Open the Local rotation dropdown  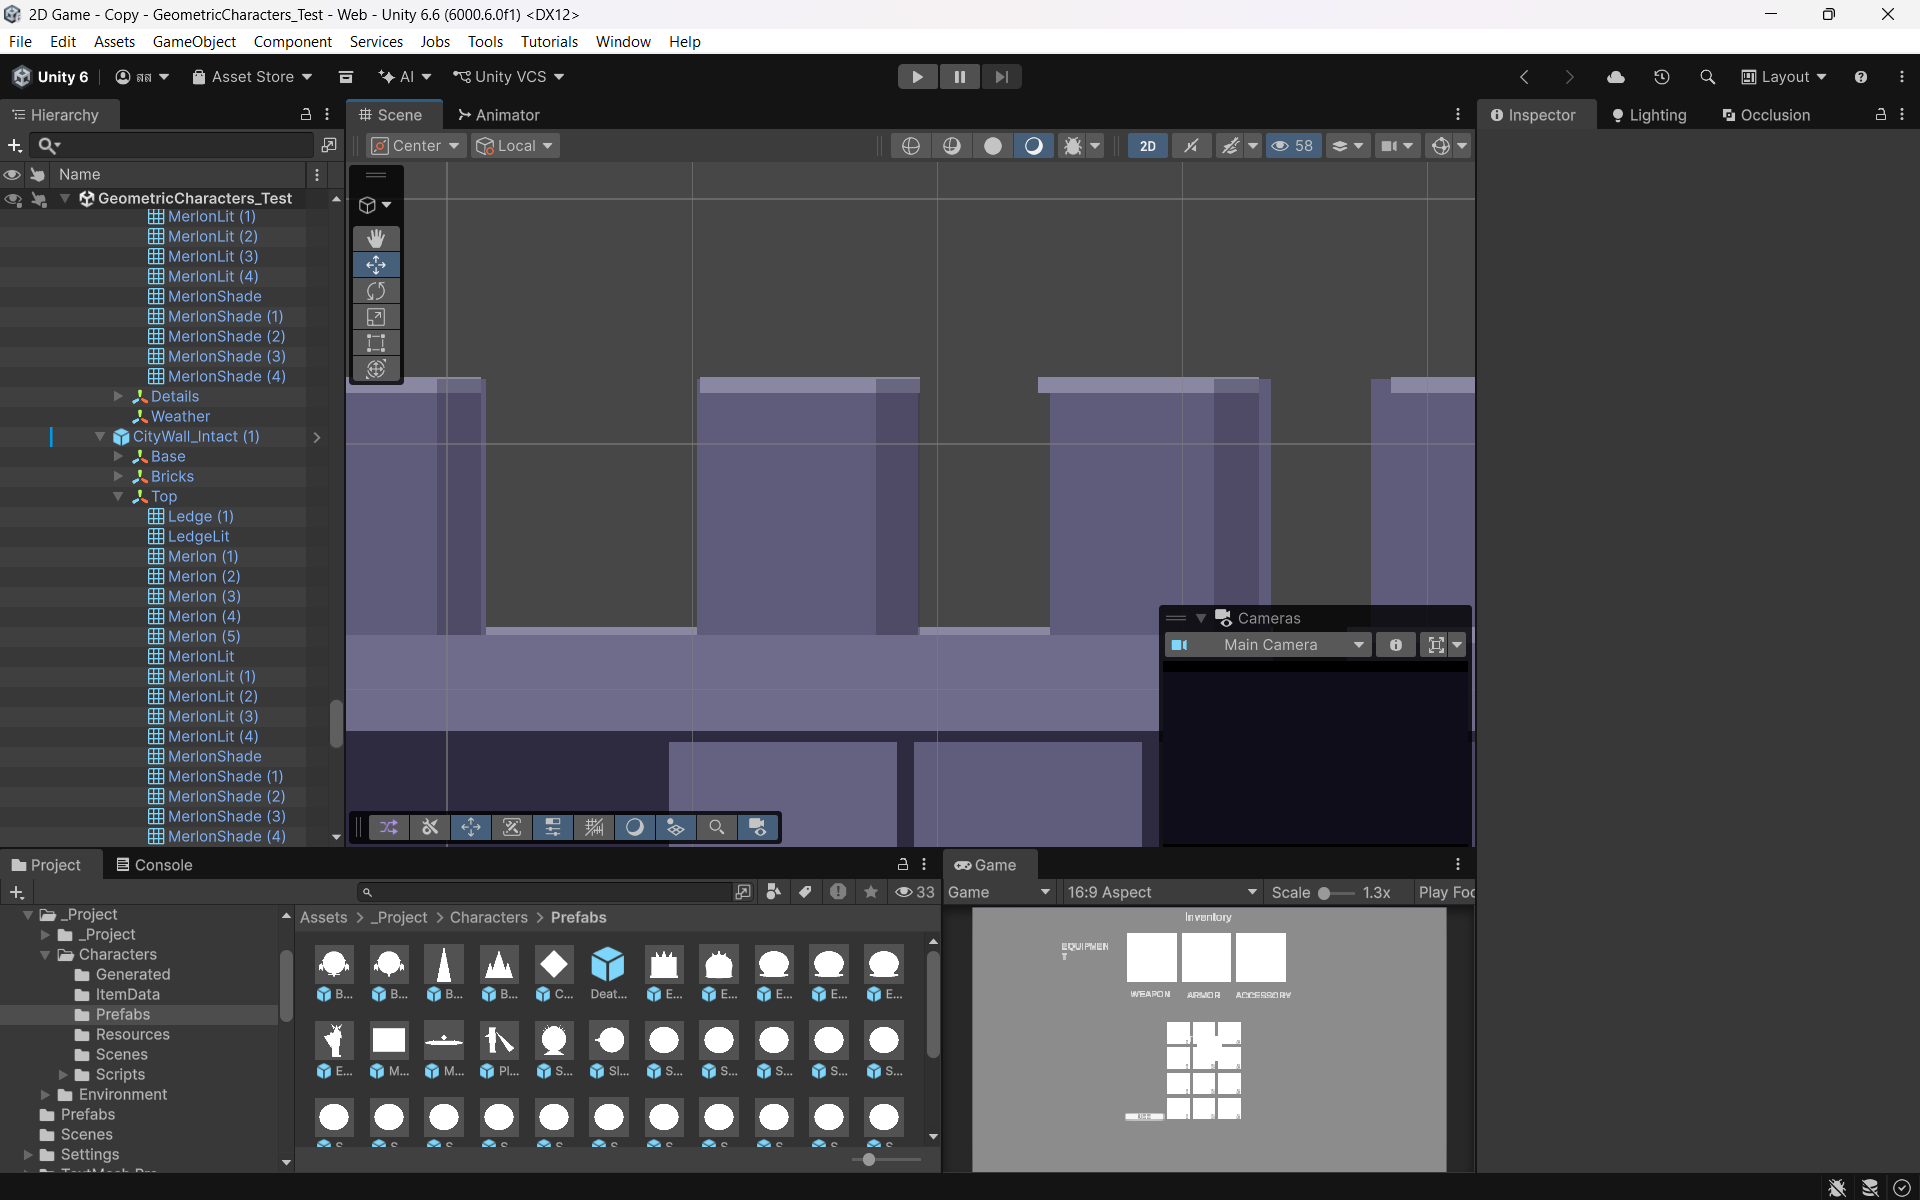click(515, 146)
